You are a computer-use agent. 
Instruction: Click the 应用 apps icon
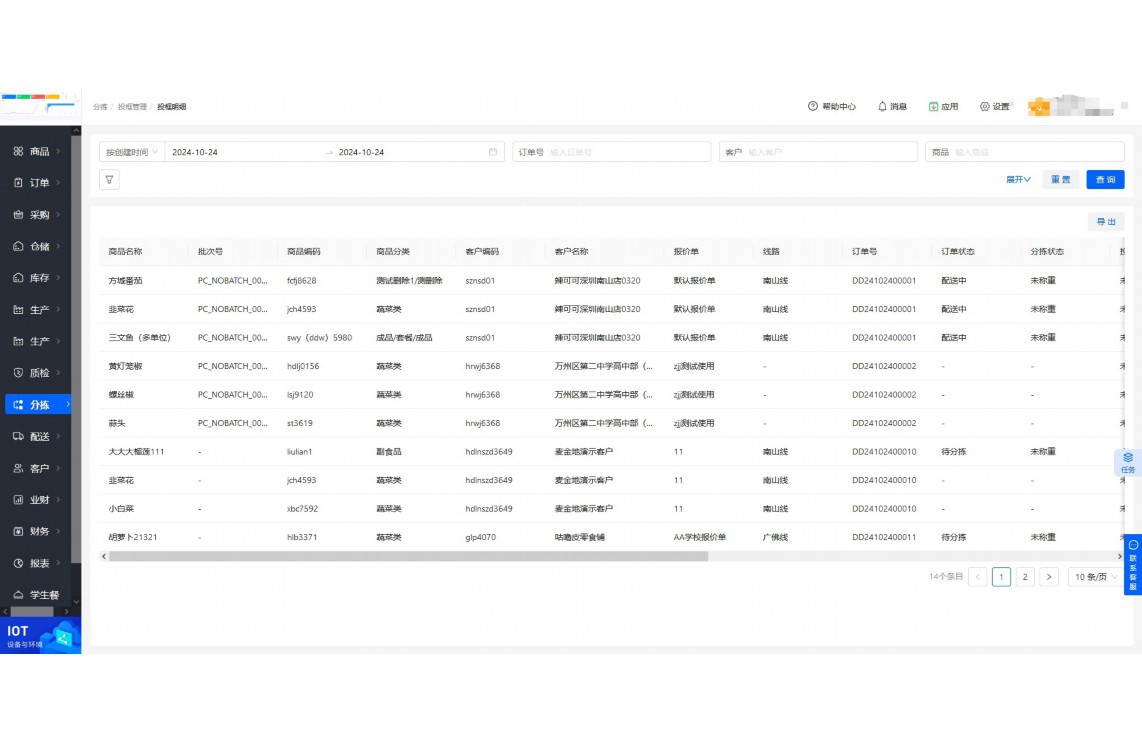(934, 106)
